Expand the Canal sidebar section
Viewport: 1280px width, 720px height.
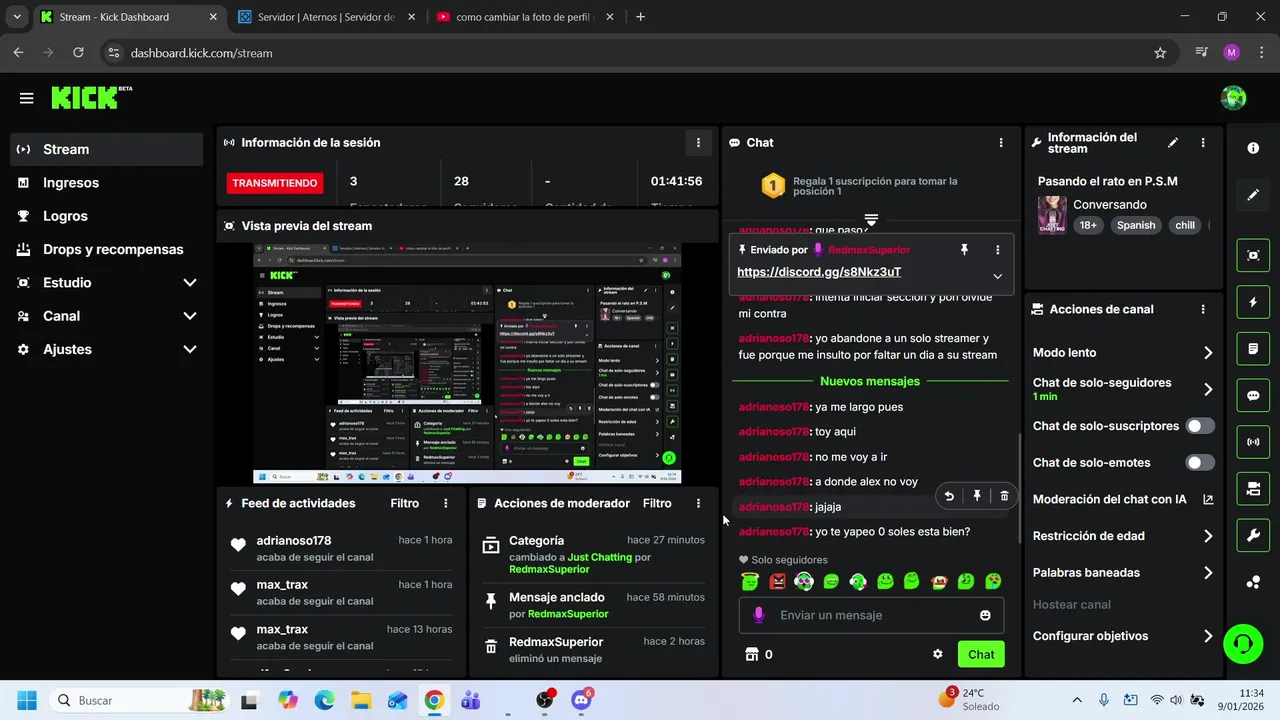[190, 316]
